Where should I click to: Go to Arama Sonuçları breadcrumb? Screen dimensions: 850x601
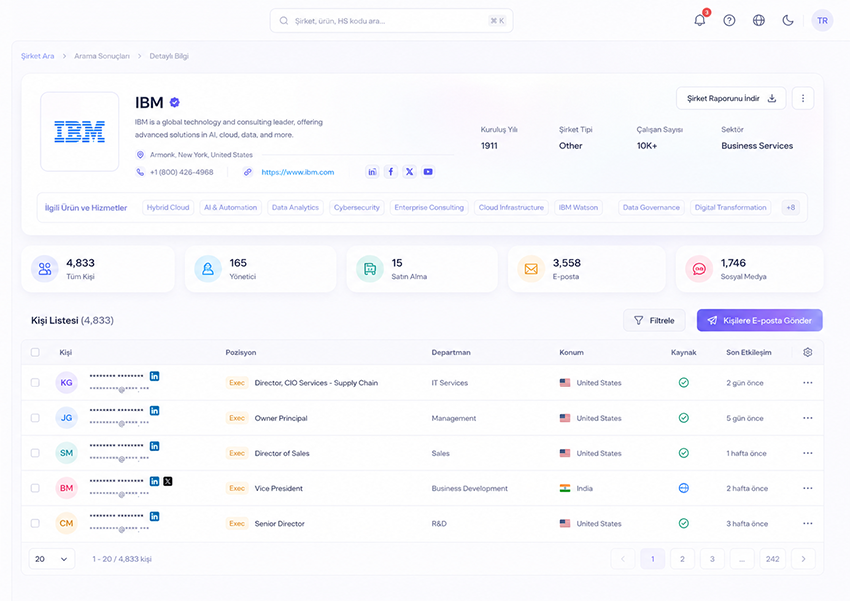point(102,56)
